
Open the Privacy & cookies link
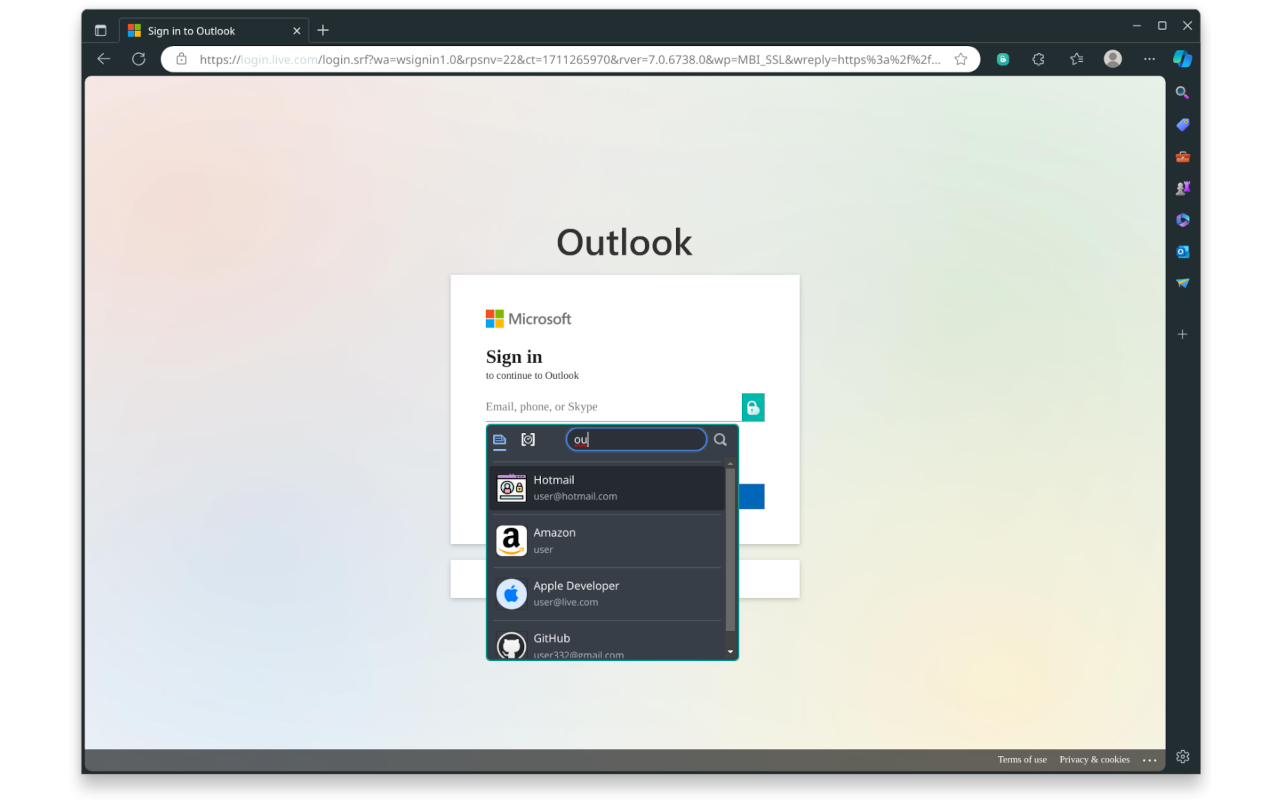(x=1094, y=760)
